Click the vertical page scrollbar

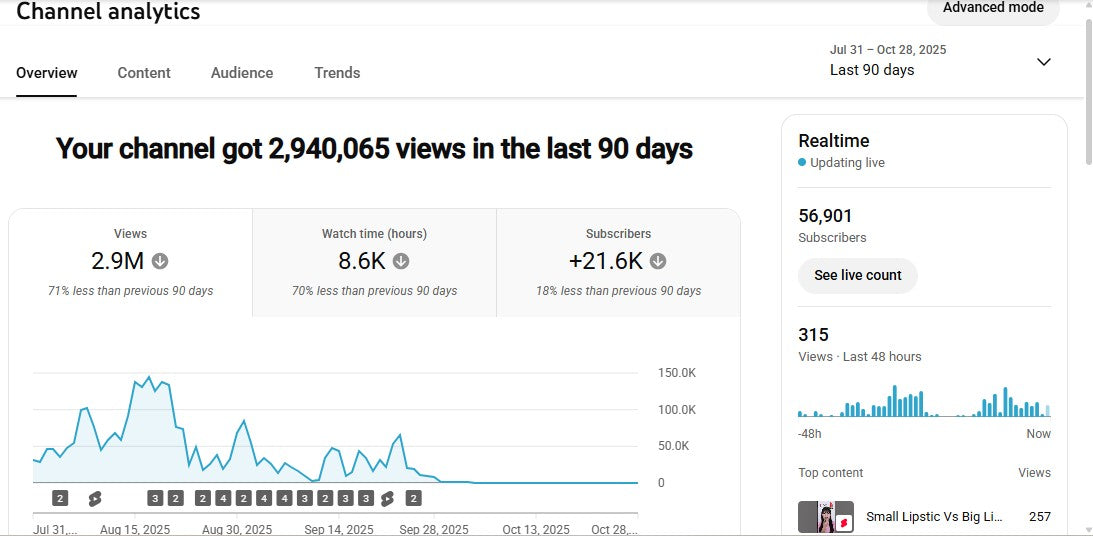click(x=1088, y=90)
